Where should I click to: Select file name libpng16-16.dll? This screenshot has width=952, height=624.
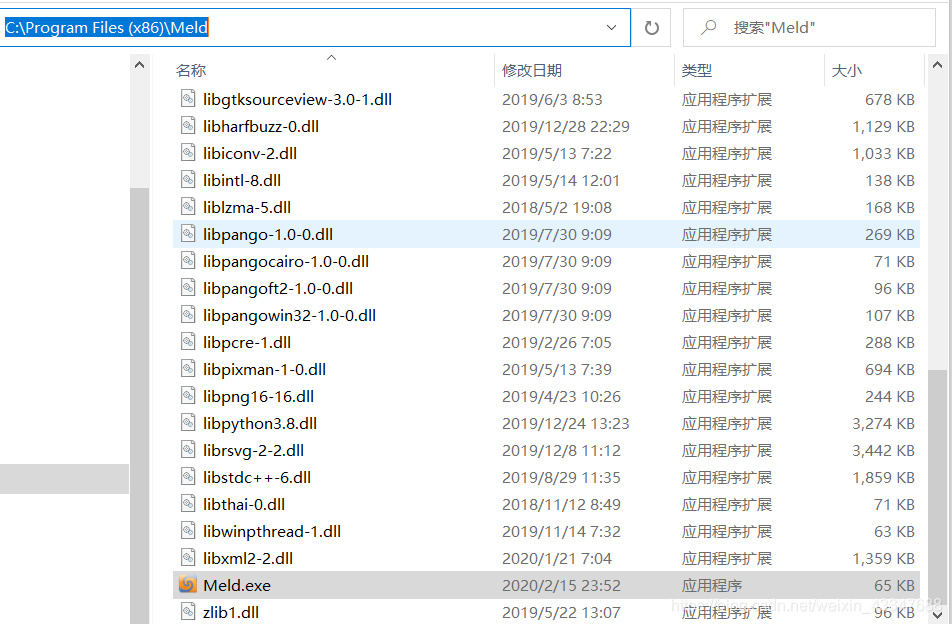point(259,396)
